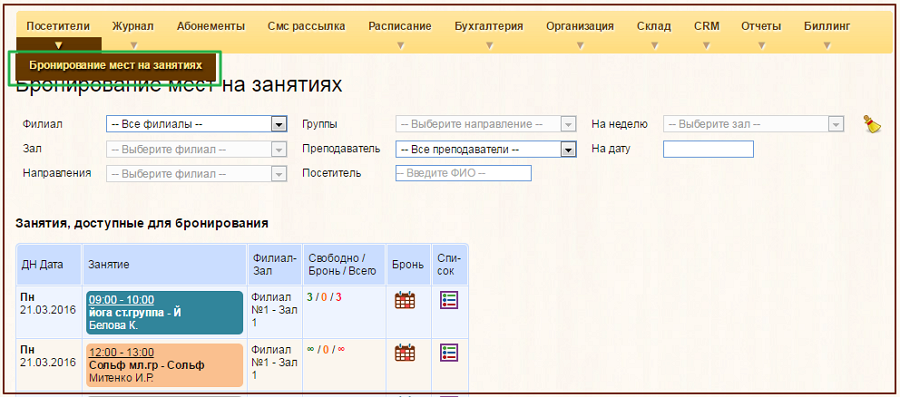Click the ДН Дата column header

pyautogui.click(x=50, y=264)
